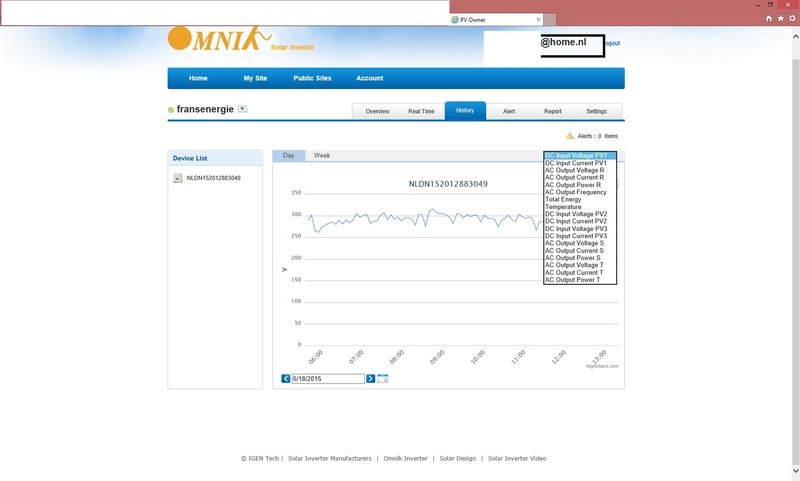Click the yellow alerts warning icon

570,135
